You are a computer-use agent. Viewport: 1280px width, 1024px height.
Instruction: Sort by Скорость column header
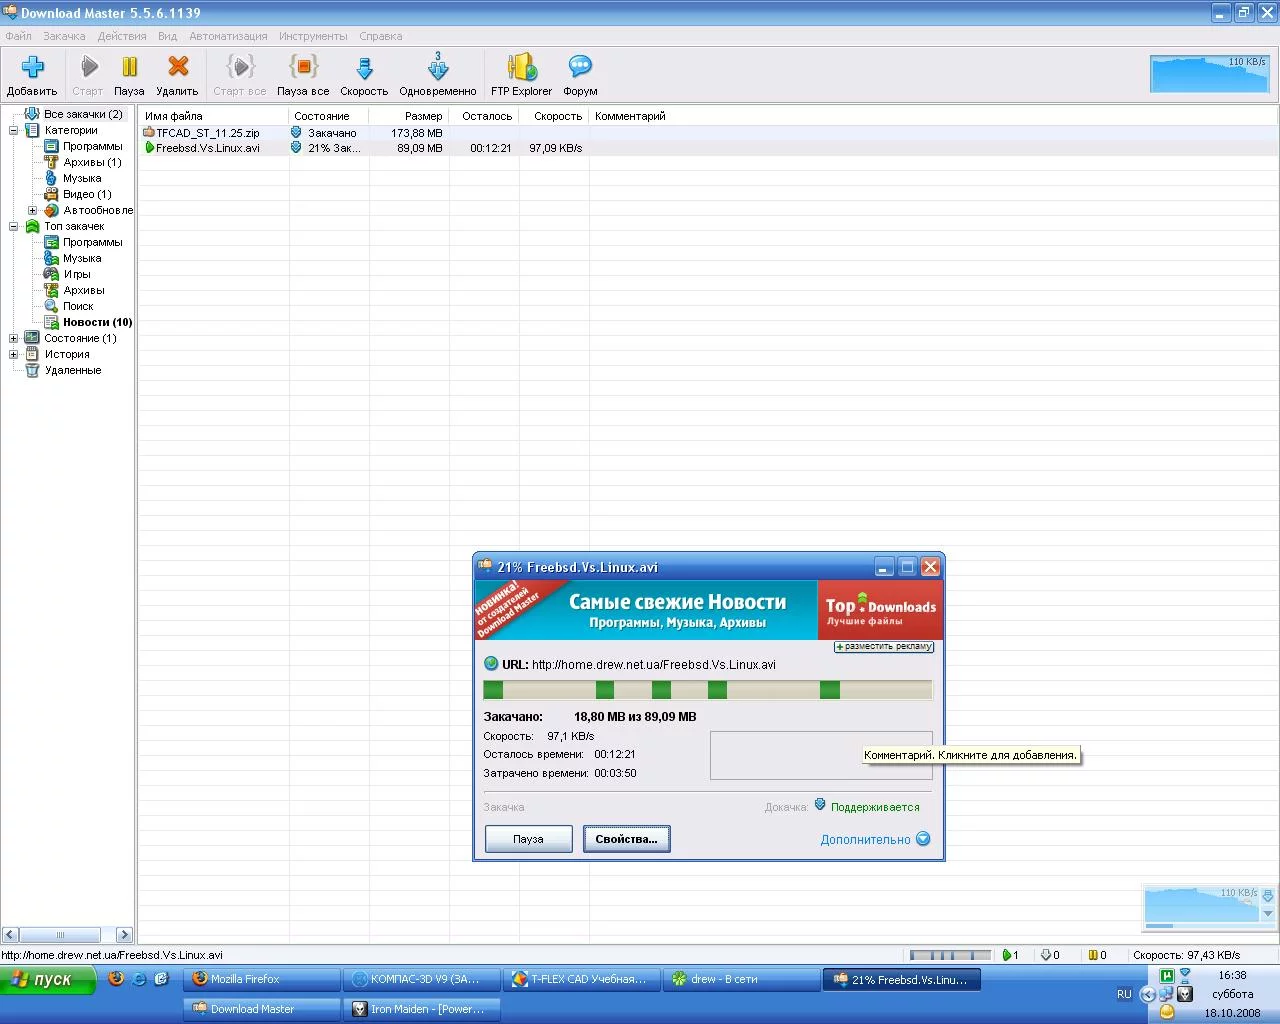(x=554, y=116)
